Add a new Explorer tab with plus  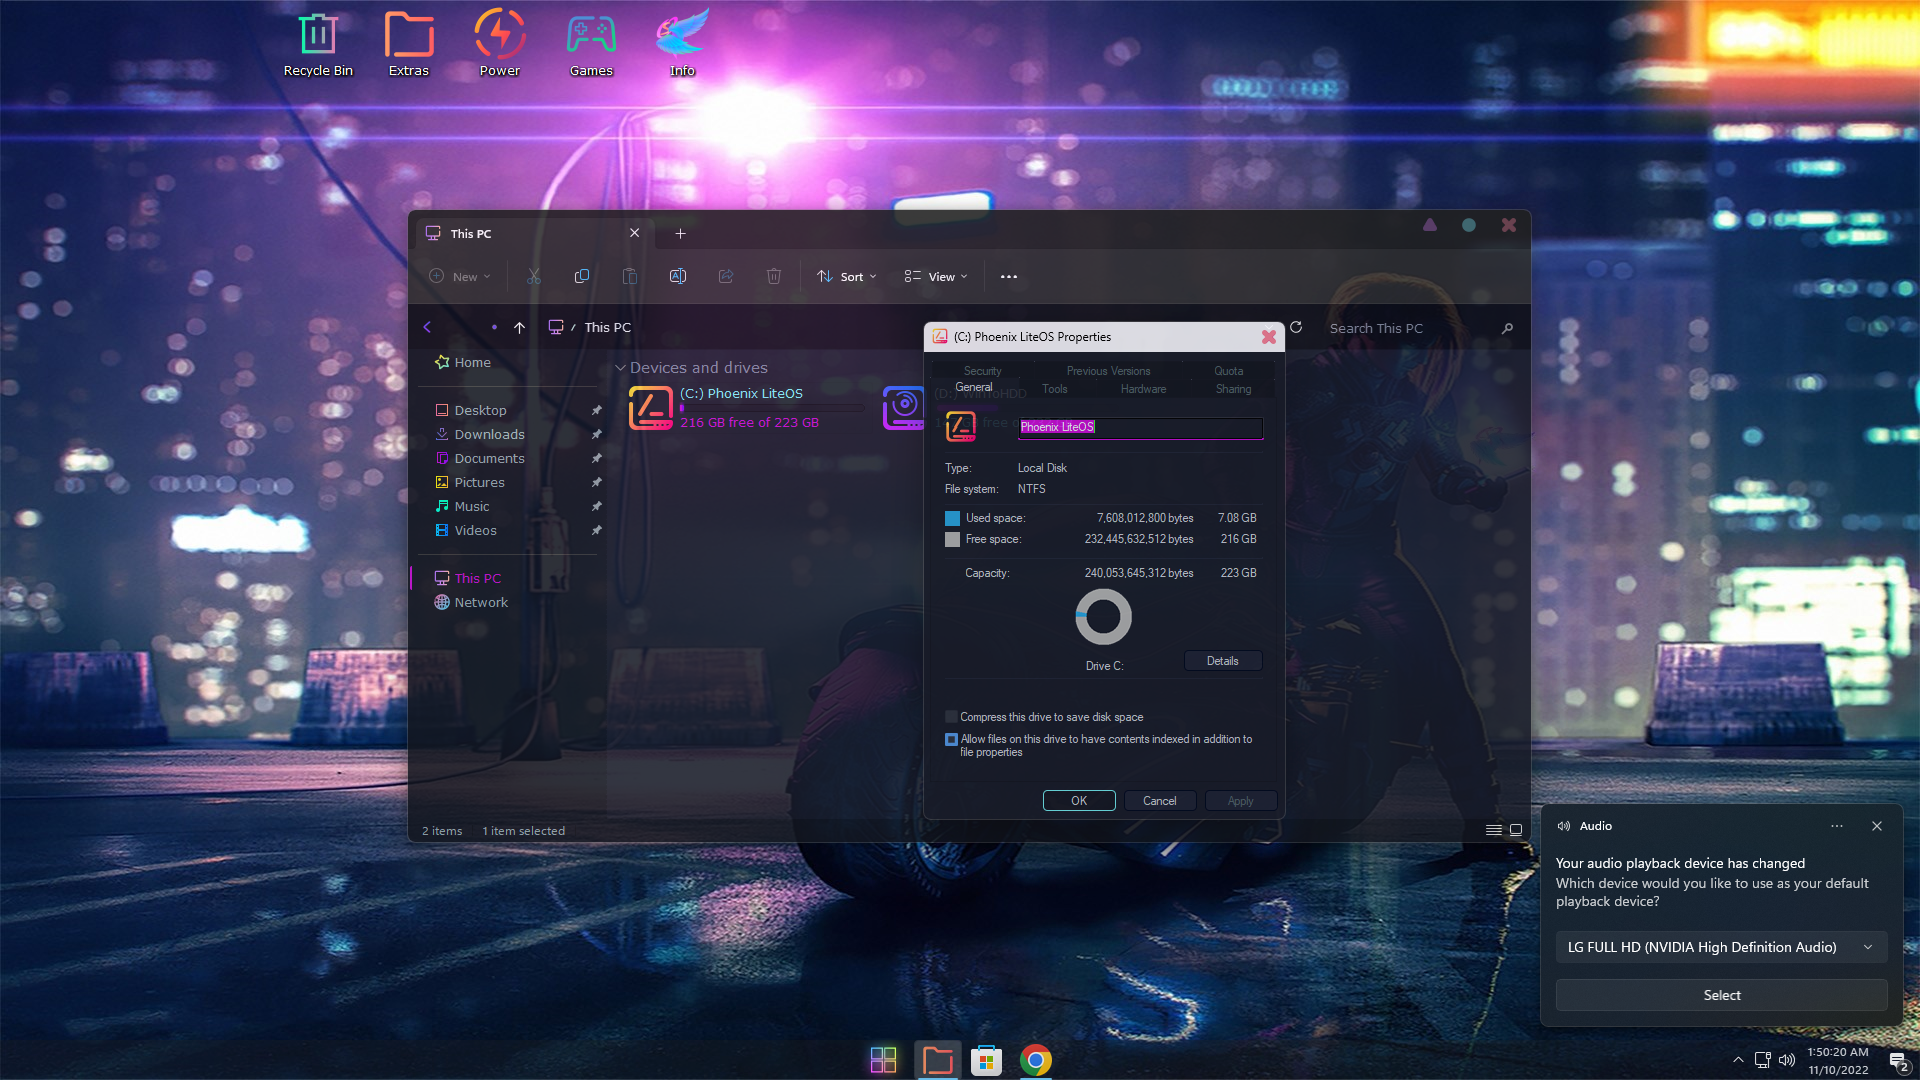(x=680, y=233)
